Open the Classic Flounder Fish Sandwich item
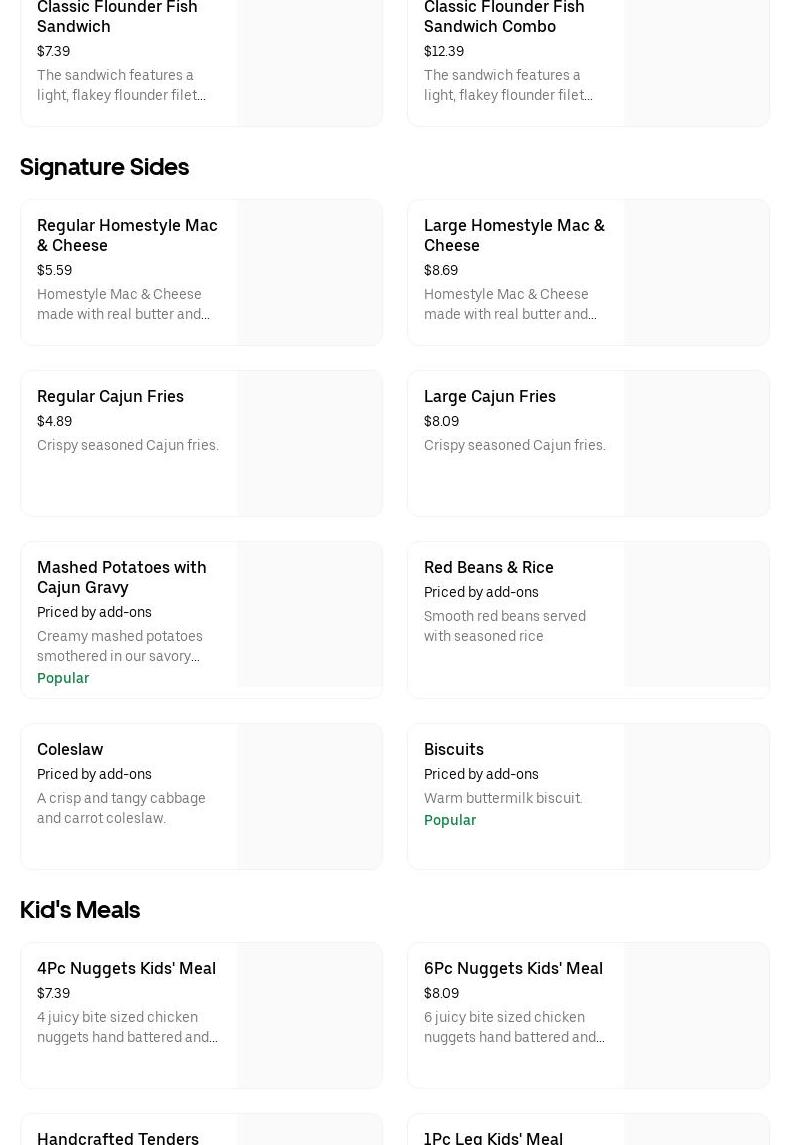The height and width of the screenshot is (1145, 804). pos(117,17)
